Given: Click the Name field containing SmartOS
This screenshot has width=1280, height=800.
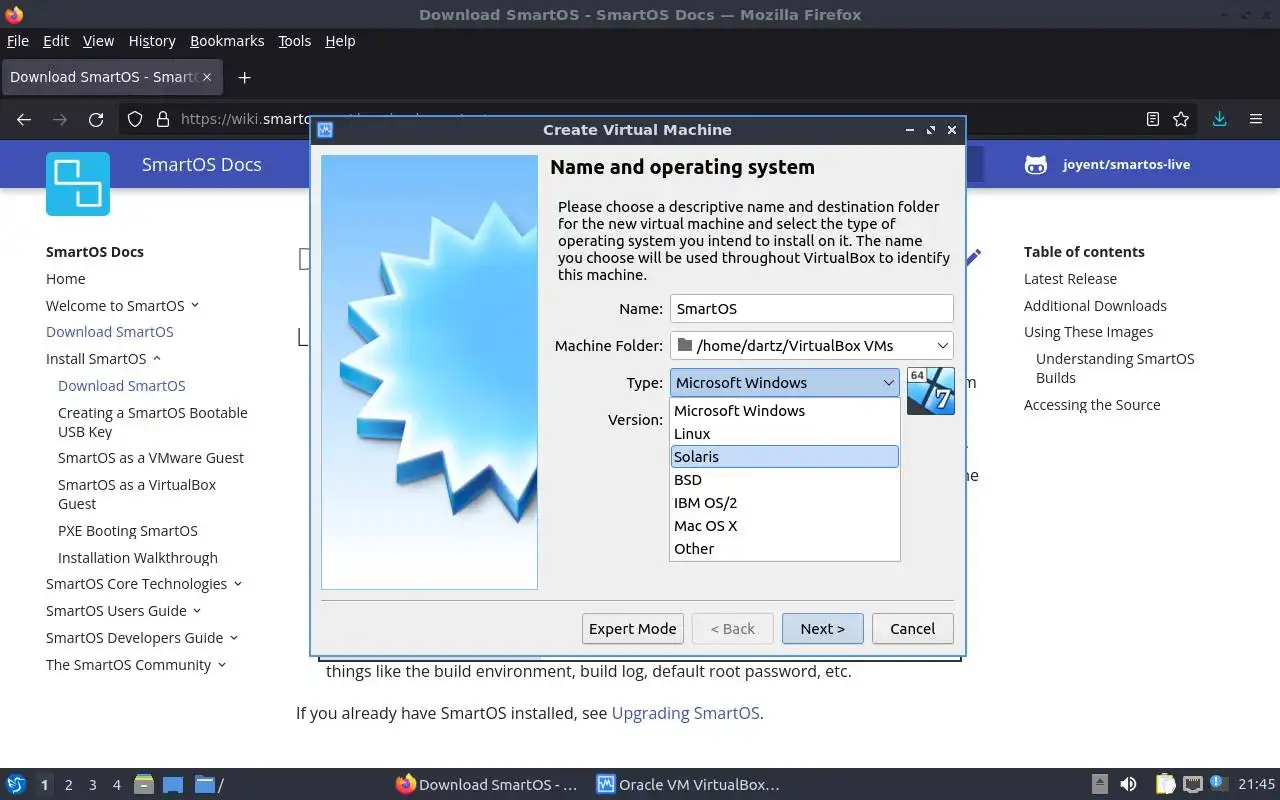Looking at the screenshot, I should click(811, 308).
